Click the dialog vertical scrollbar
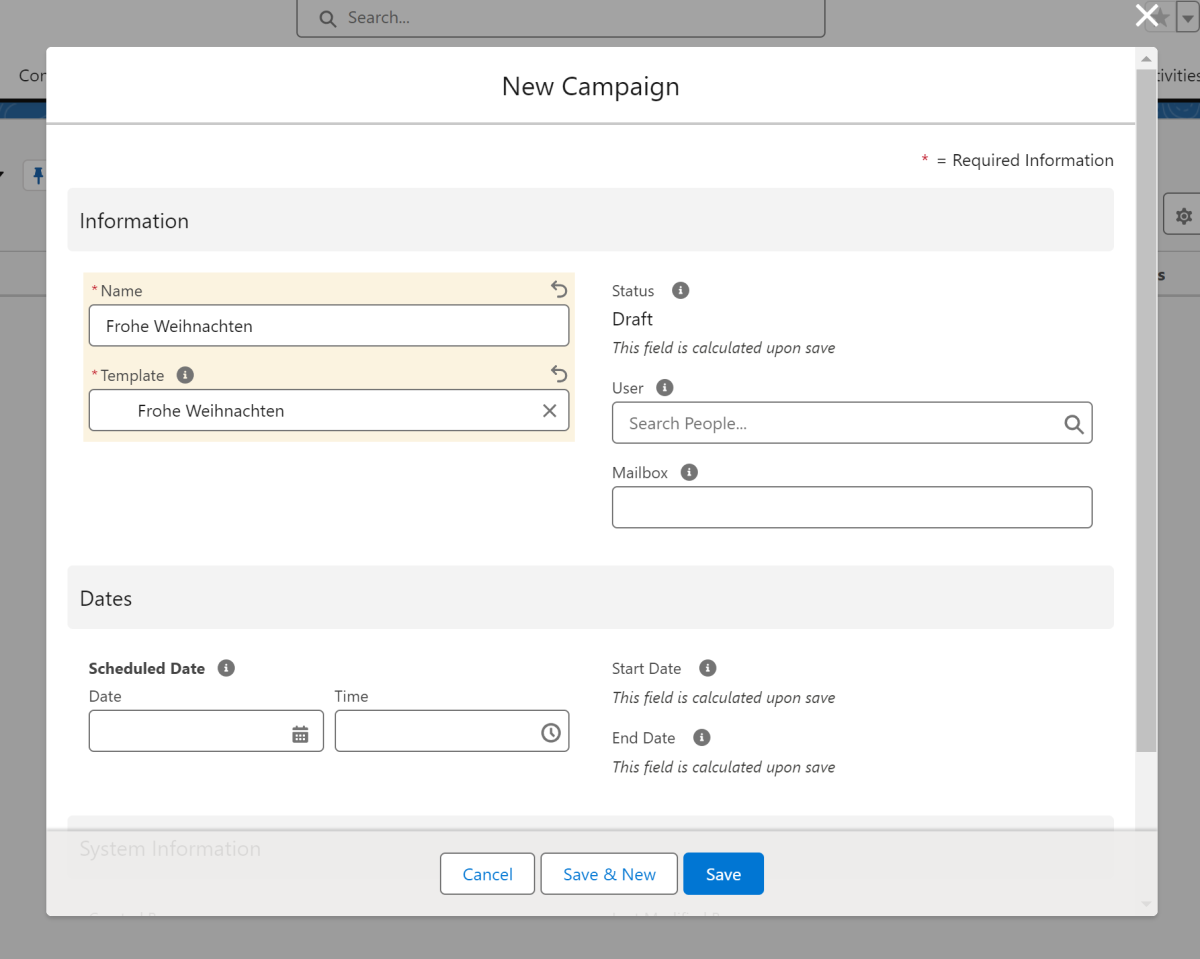 coord(1146,400)
